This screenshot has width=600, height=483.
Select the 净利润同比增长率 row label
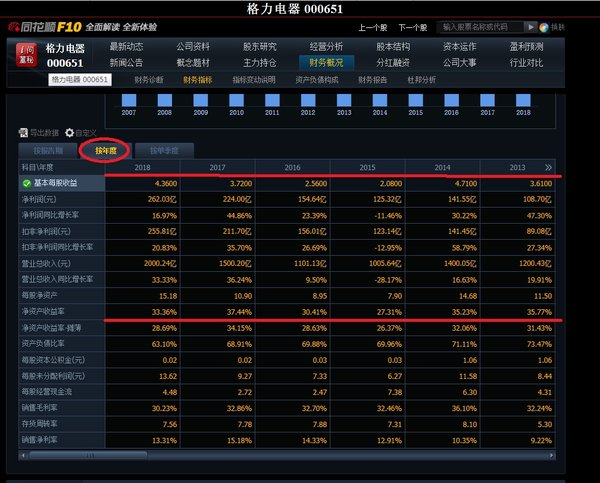point(50,215)
